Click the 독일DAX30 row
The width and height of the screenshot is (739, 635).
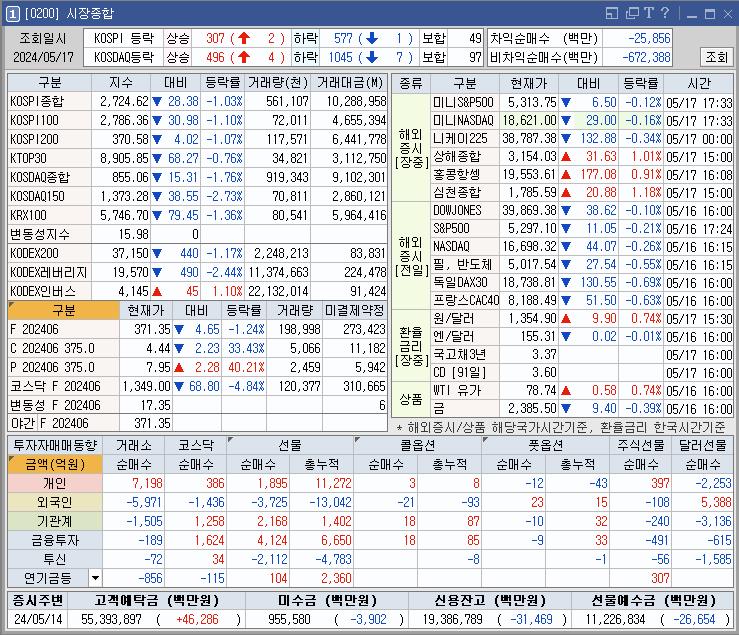pos(582,282)
